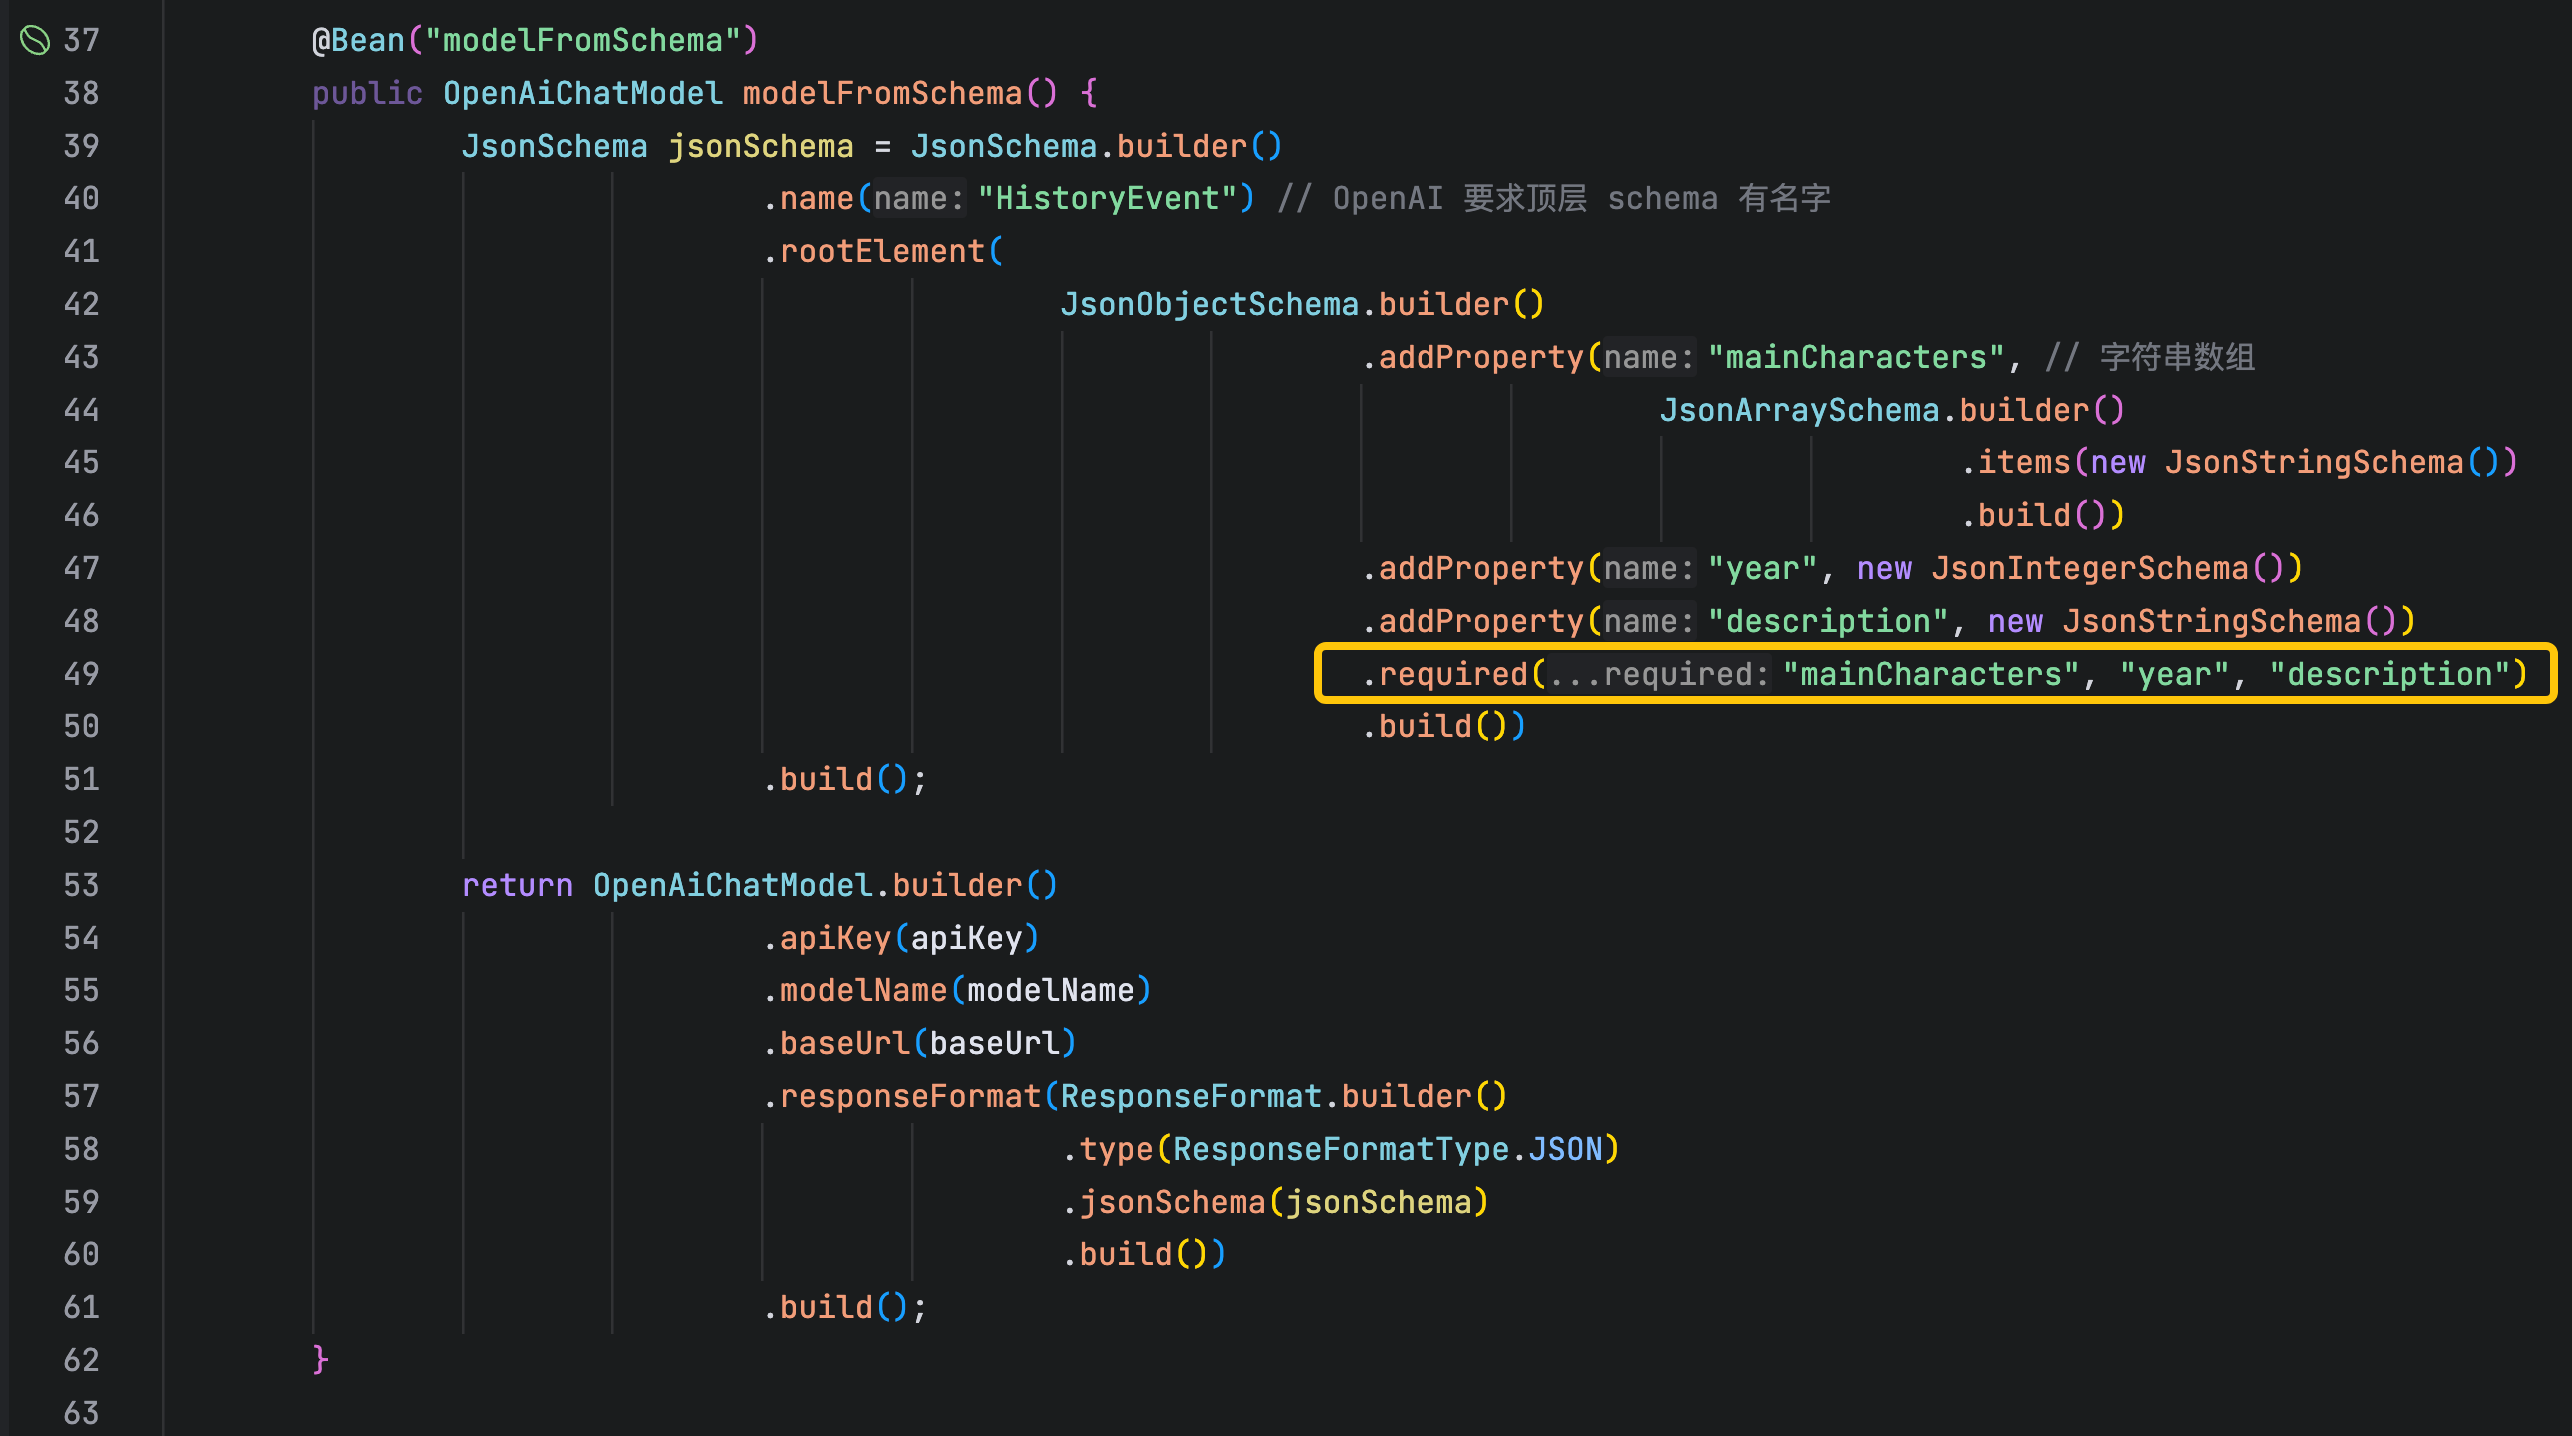Click the modelFromSchema method name
This screenshot has height=1436, width=2572.
pos(882,93)
